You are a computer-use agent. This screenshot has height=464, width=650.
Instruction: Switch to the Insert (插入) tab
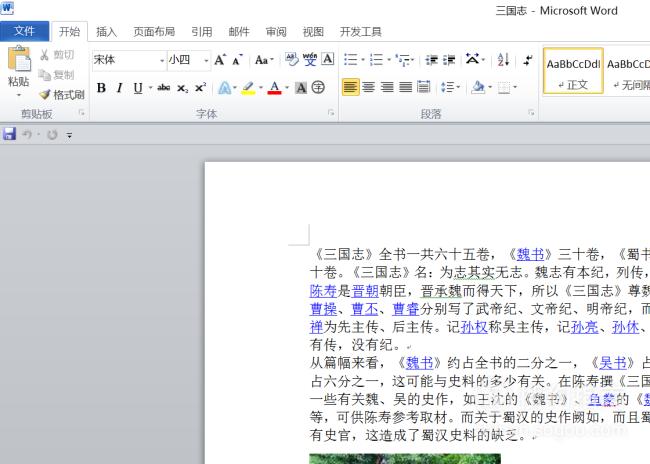pyautogui.click(x=107, y=32)
